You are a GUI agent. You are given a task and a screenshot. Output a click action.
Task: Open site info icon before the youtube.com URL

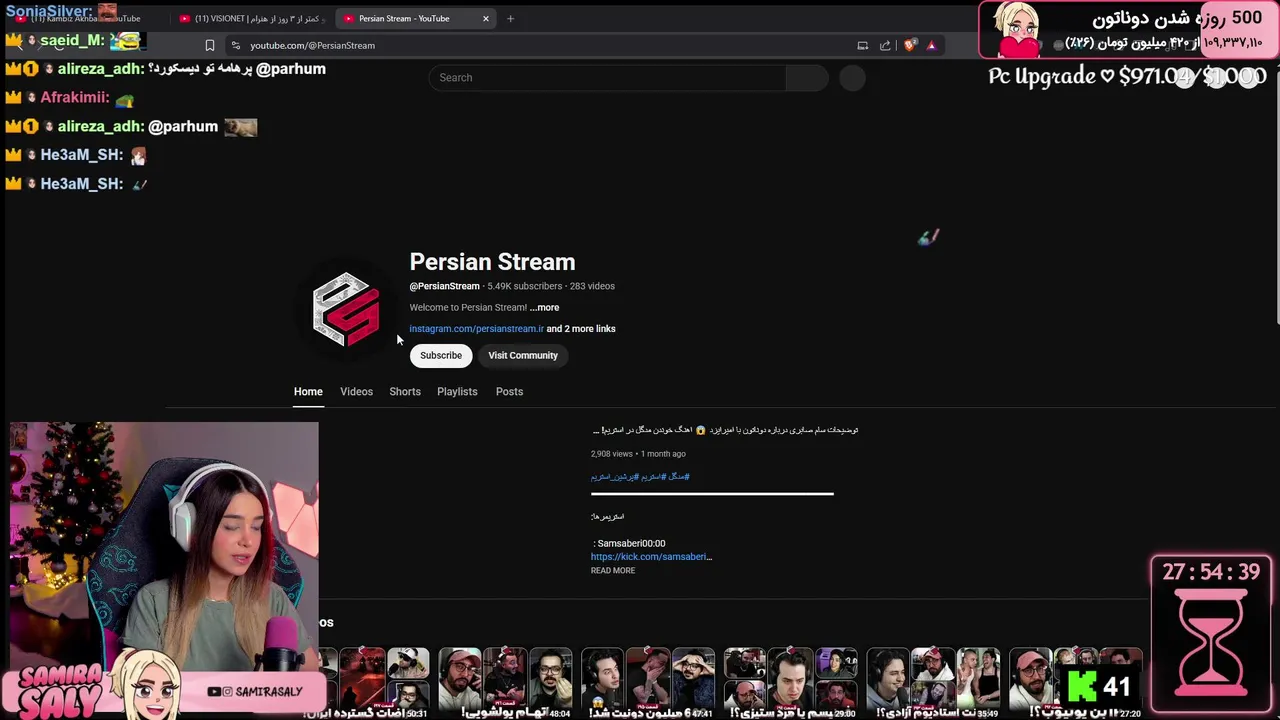point(235,45)
